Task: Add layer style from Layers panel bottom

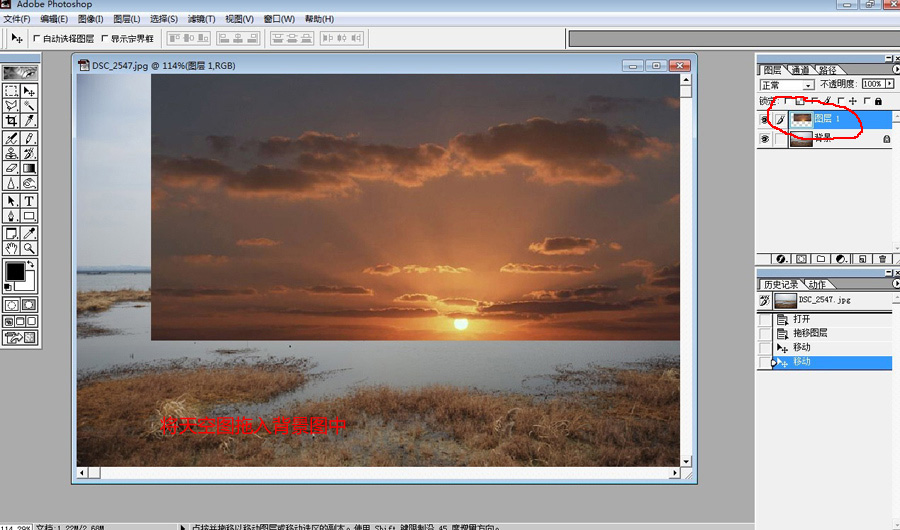Action: 781,259
